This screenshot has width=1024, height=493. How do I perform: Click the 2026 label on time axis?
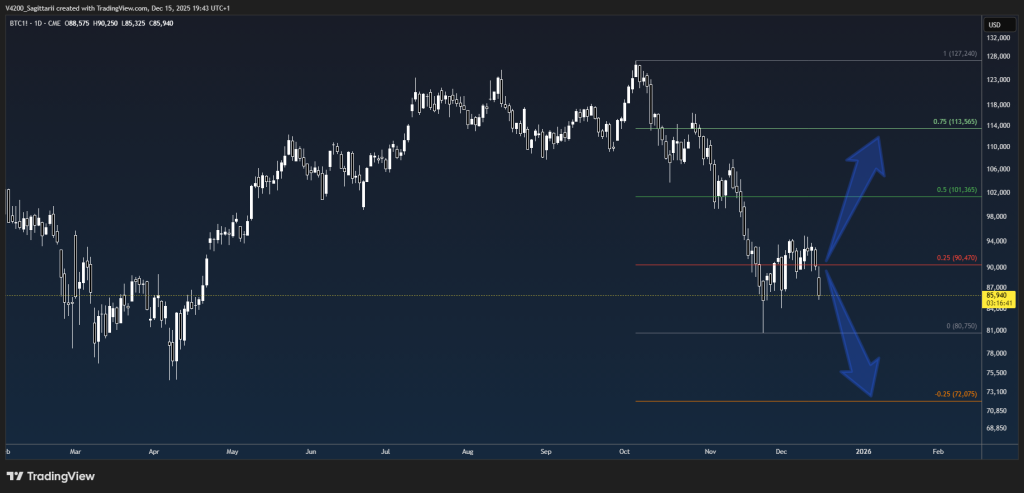(x=863, y=452)
